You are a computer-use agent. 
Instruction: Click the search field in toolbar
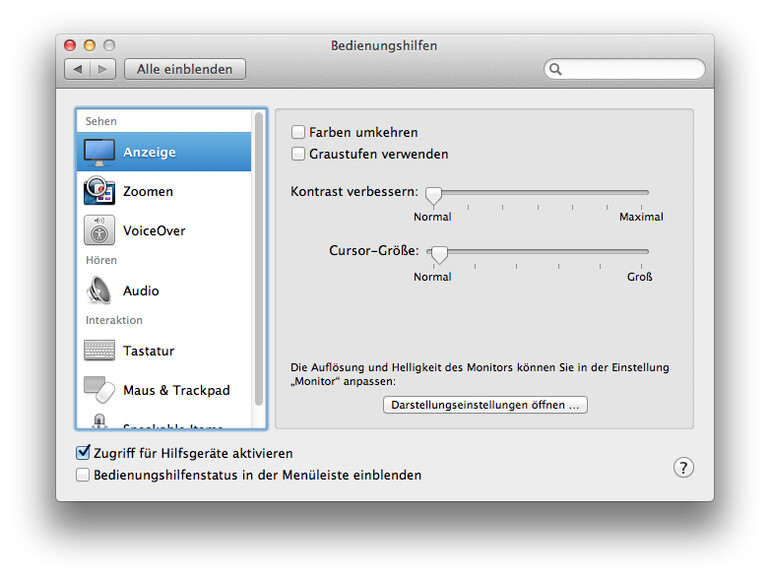(x=624, y=69)
